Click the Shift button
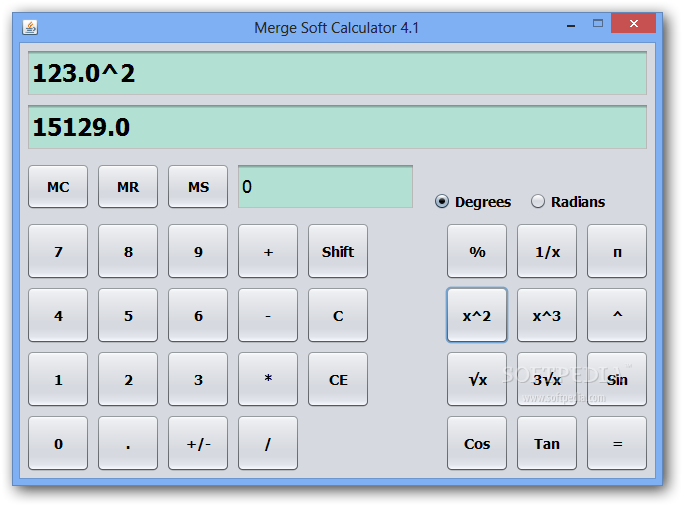 click(x=338, y=251)
